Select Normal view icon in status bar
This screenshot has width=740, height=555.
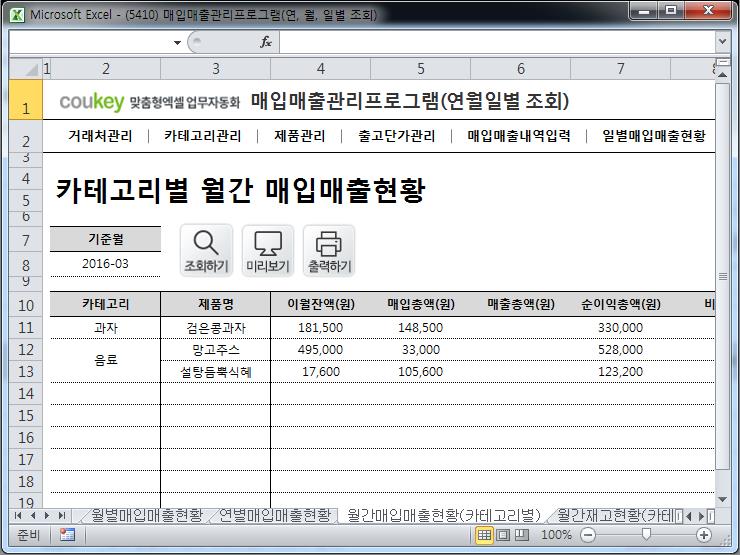[484, 535]
